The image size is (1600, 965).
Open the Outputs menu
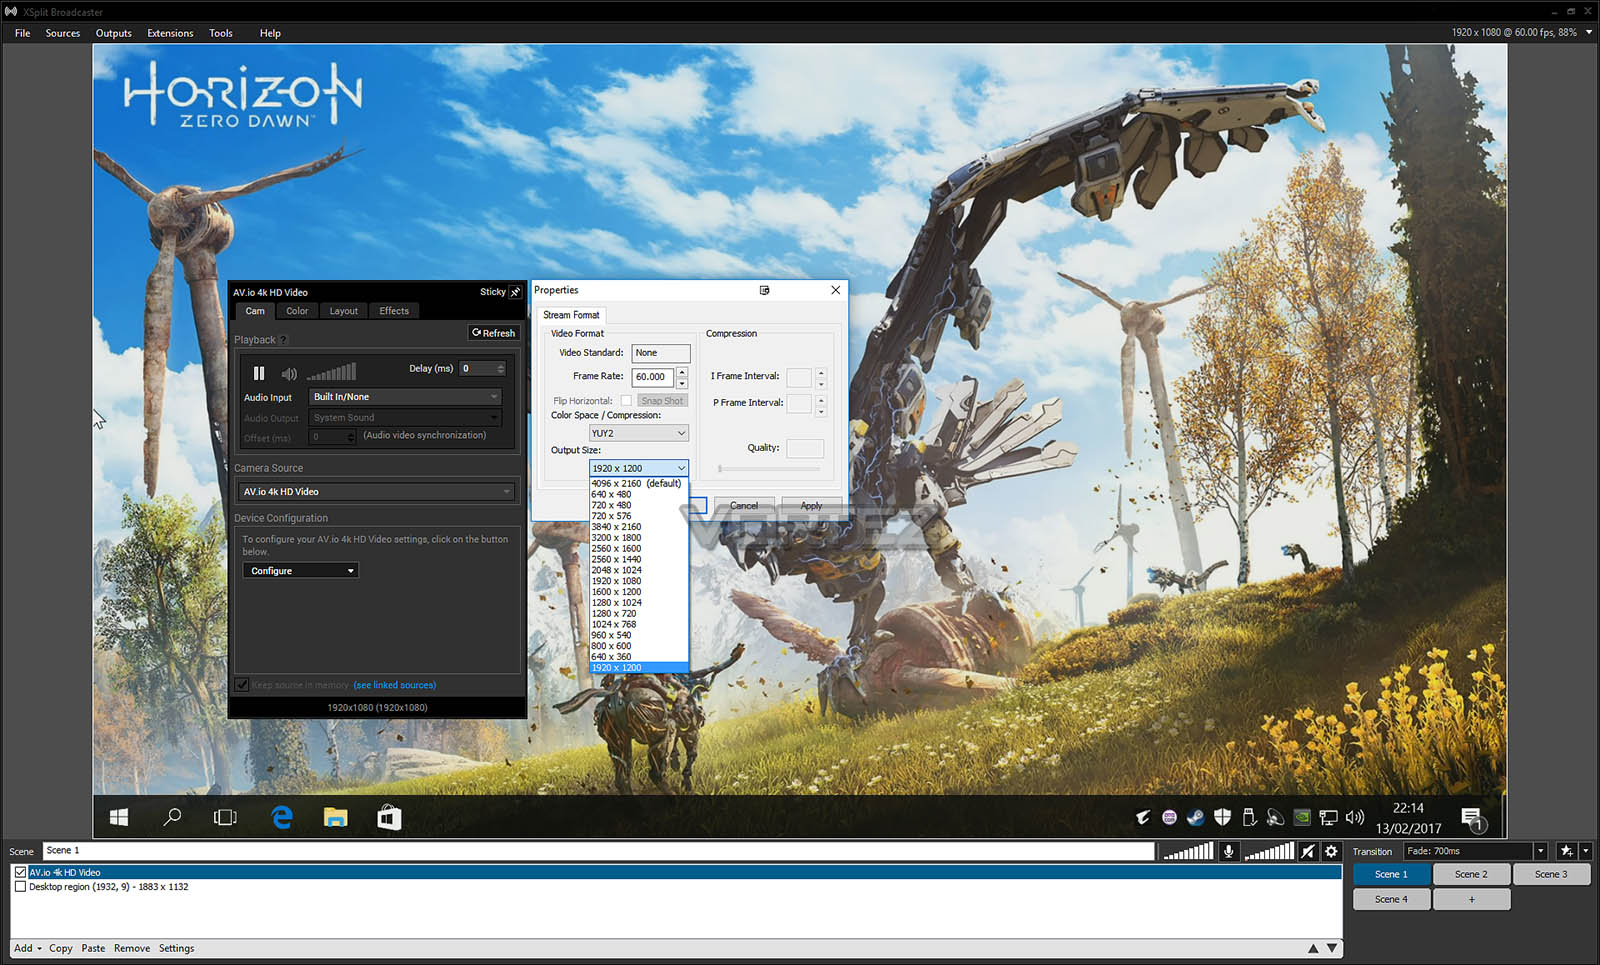(114, 33)
